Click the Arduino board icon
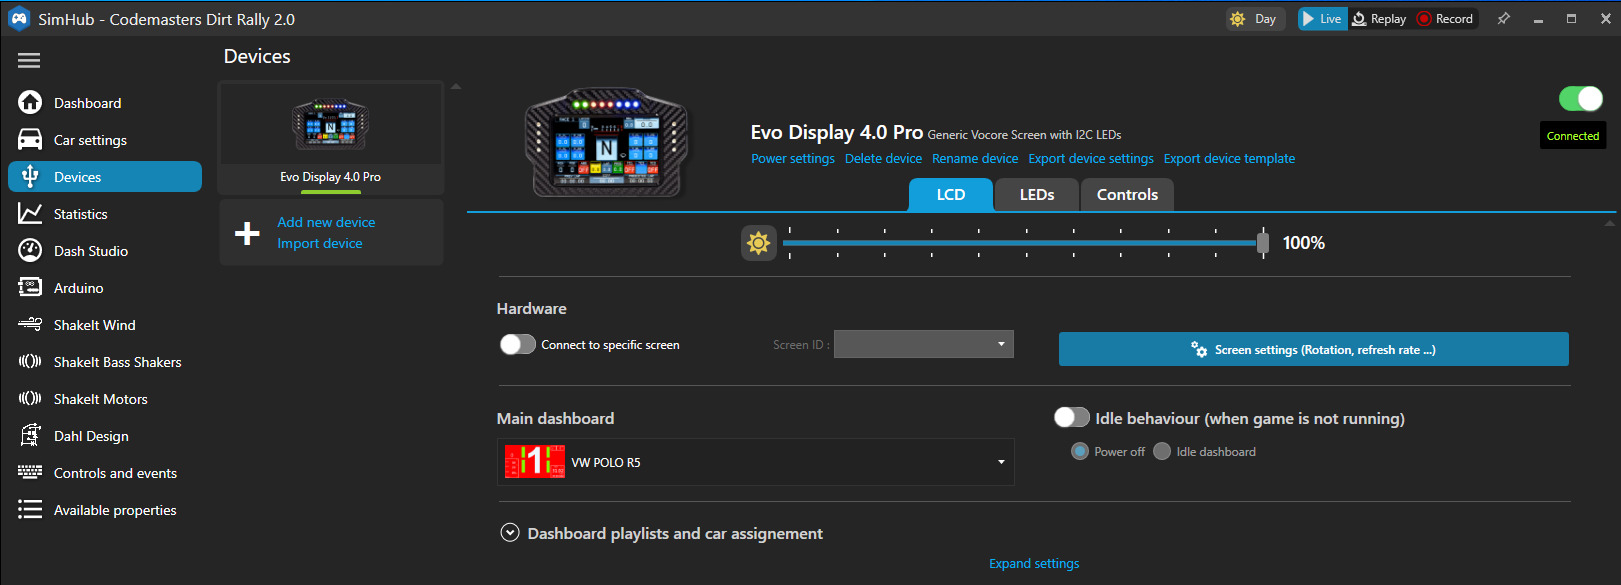 pyautogui.click(x=30, y=287)
